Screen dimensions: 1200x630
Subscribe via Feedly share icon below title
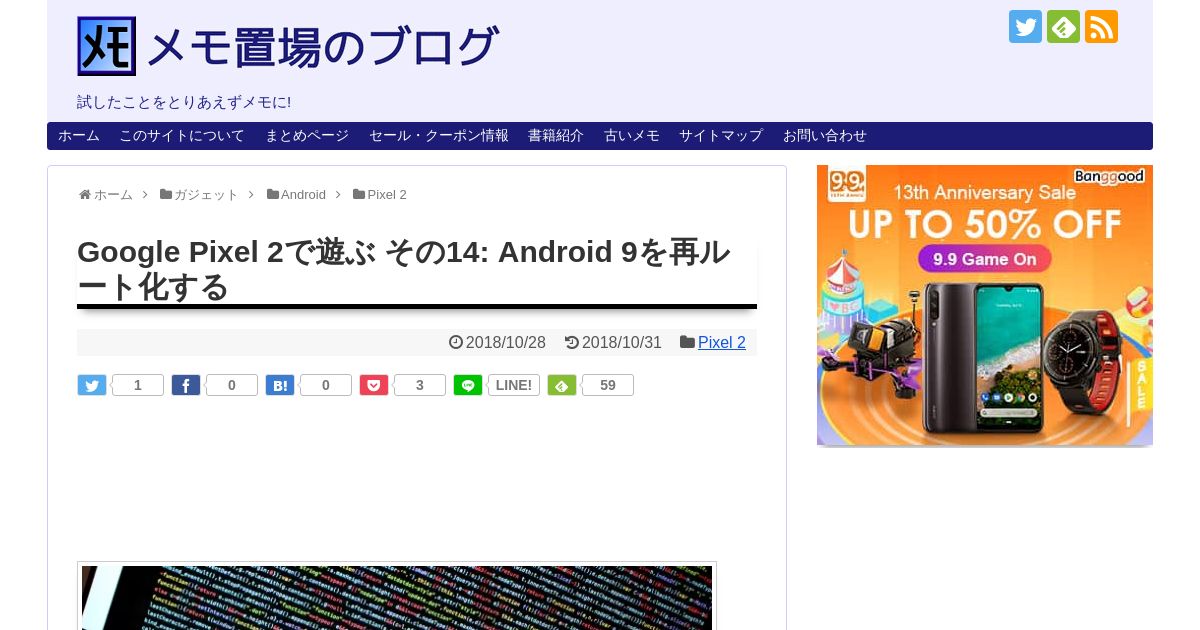(562, 385)
